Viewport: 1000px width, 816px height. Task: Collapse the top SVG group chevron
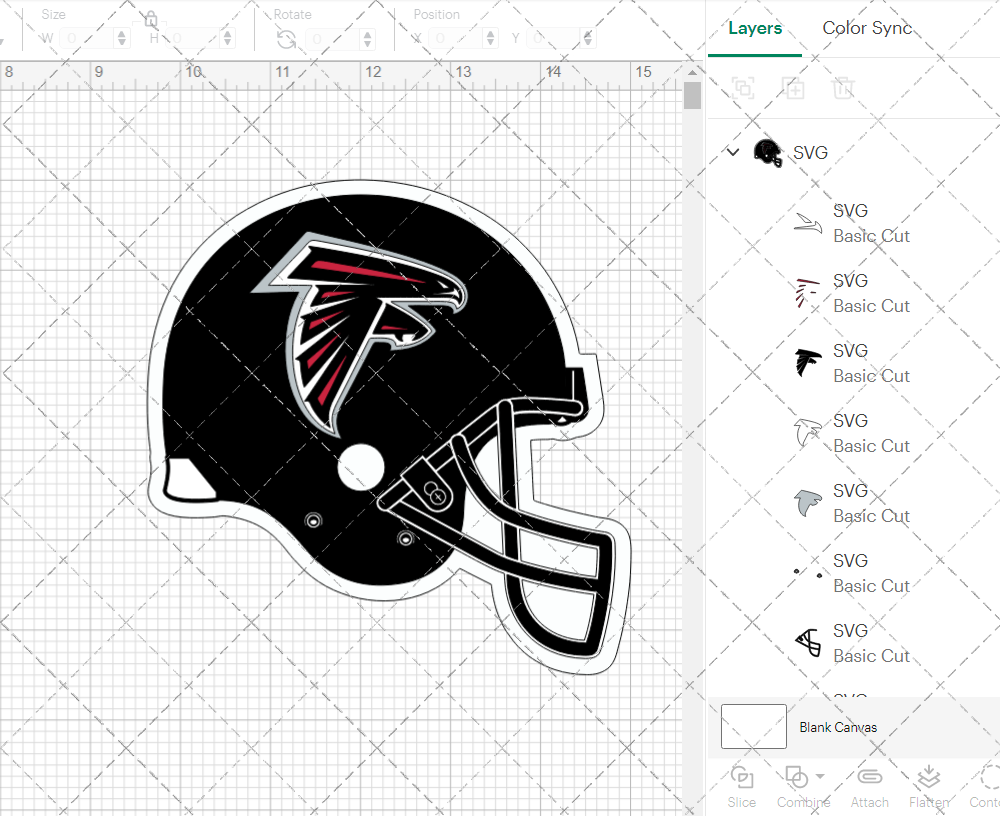point(733,152)
